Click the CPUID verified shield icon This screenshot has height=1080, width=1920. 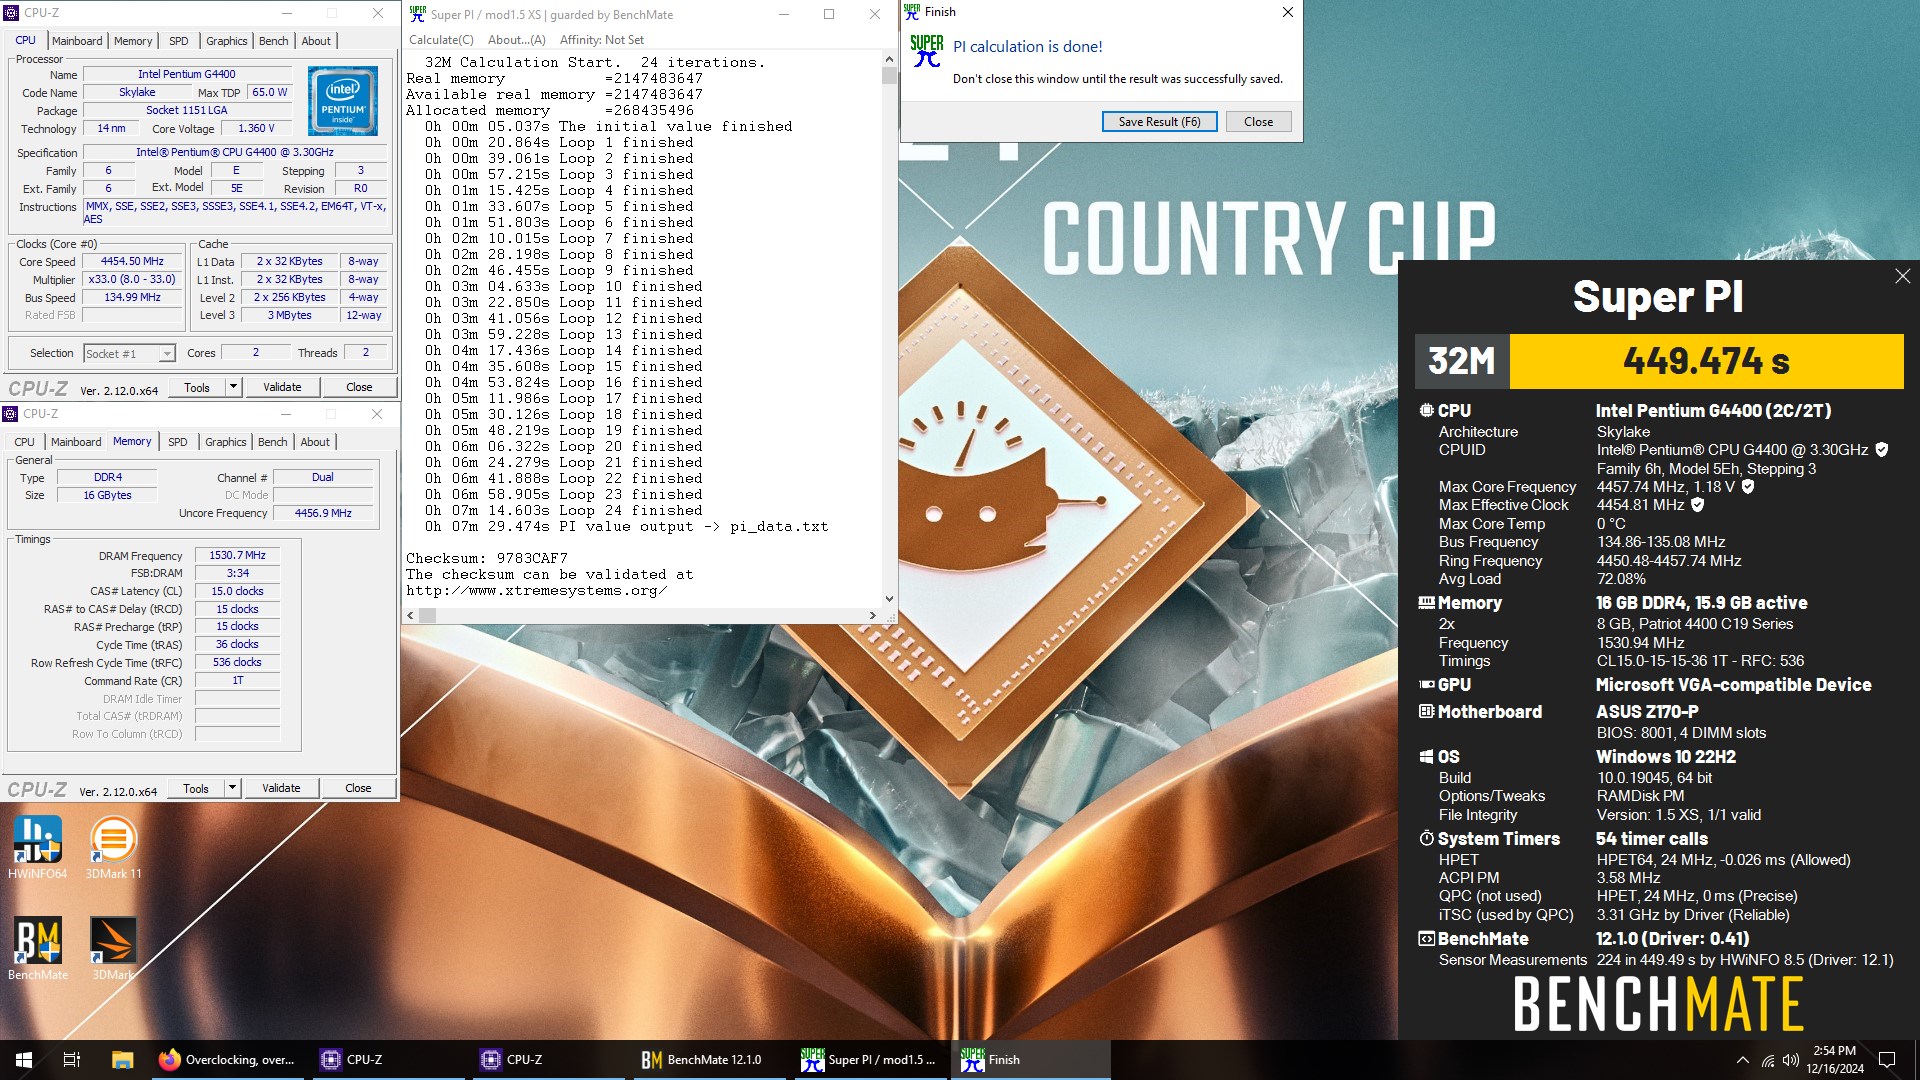1881,450
